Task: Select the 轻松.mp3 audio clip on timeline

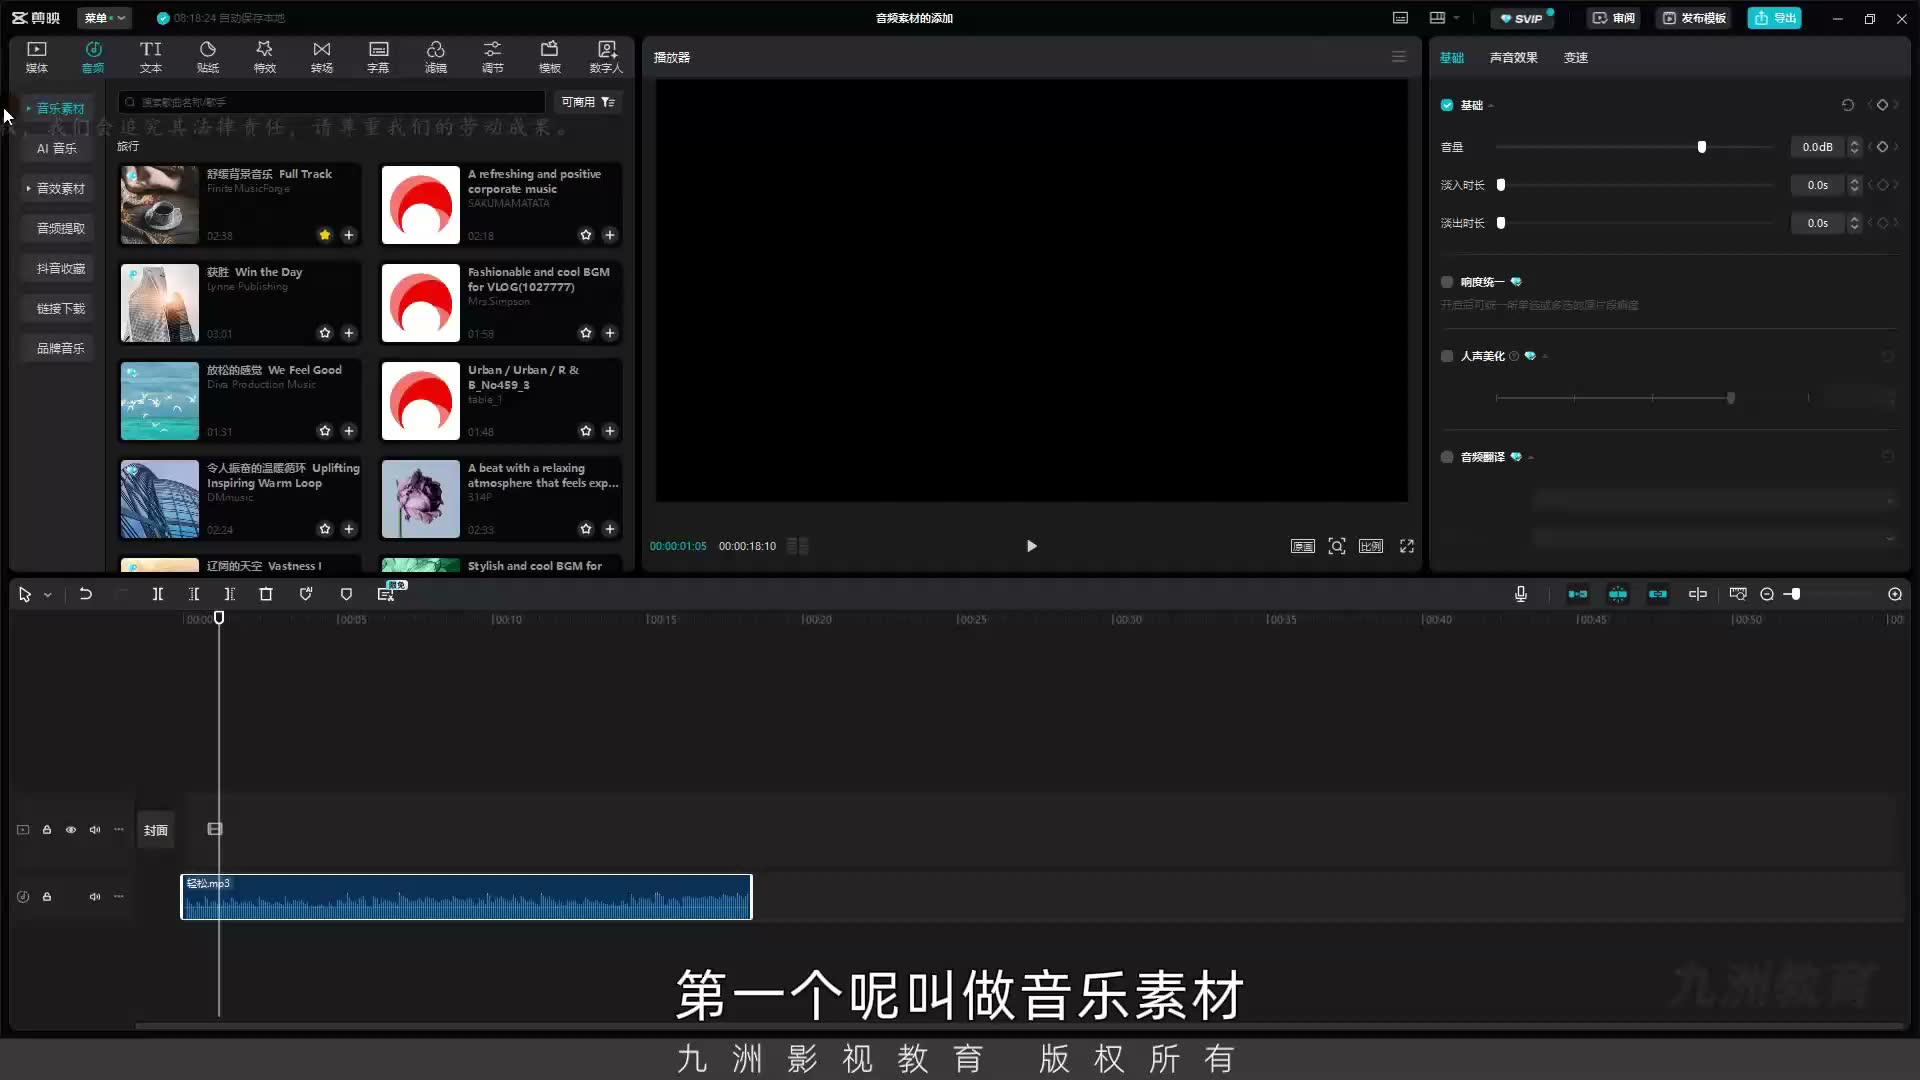Action: 466,897
